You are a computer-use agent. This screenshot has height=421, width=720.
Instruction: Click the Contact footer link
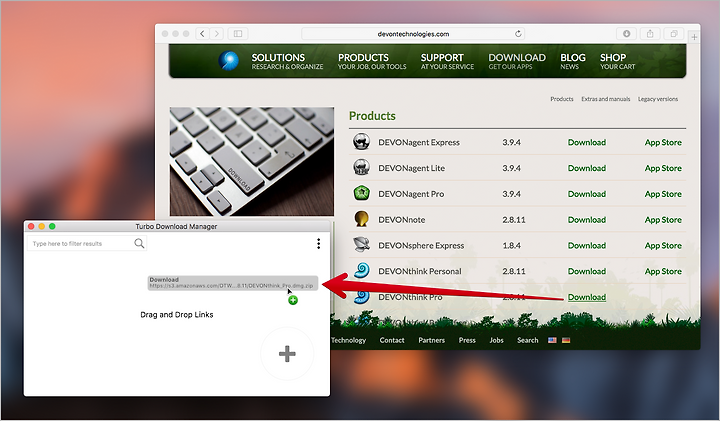392,340
